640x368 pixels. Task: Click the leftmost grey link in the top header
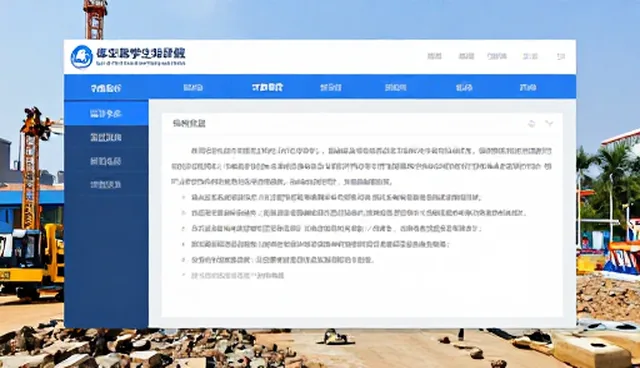coord(434,56)
